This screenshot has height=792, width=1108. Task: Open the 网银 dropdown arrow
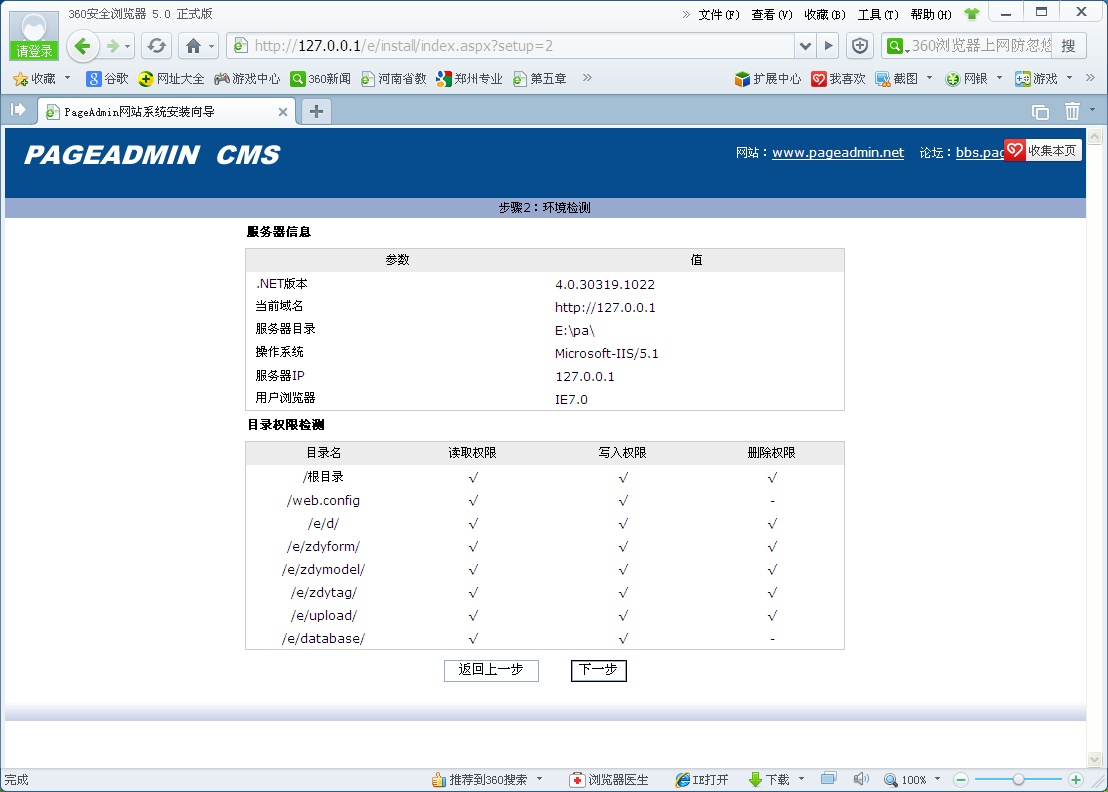(x=999, y=78)
